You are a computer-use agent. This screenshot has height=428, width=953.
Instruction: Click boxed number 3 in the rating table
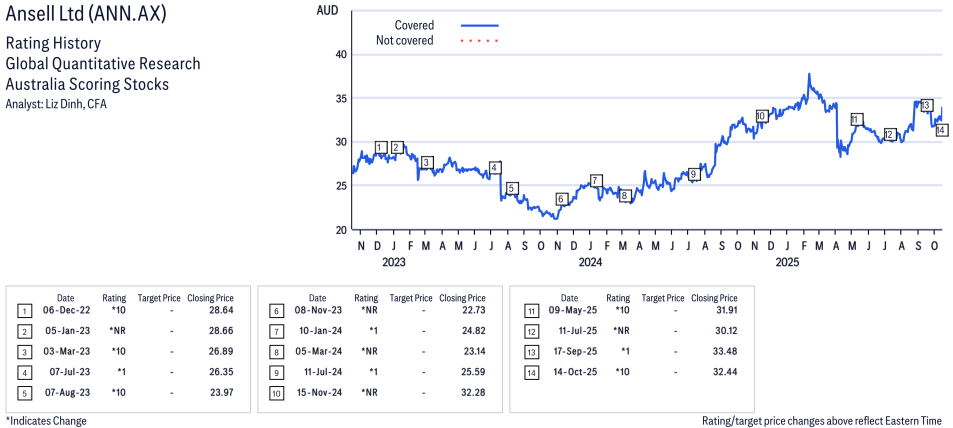23,351
